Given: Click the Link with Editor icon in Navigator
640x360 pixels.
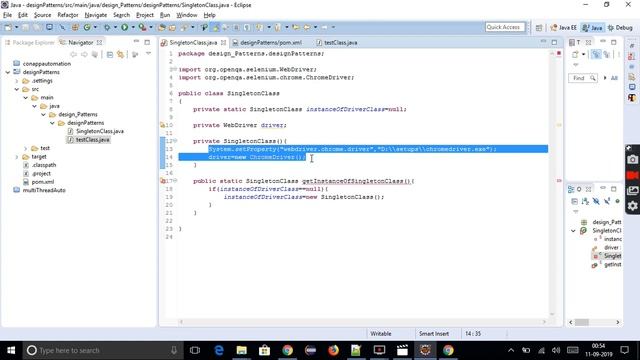Looking at the screenshot, I should (x=120, y=54).
